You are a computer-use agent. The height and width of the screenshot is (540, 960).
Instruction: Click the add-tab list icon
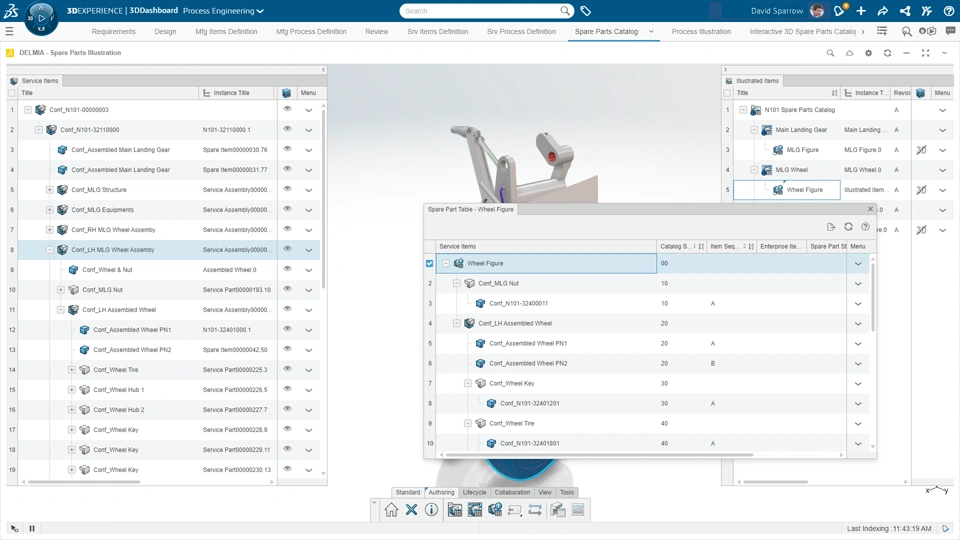(882, 31)
